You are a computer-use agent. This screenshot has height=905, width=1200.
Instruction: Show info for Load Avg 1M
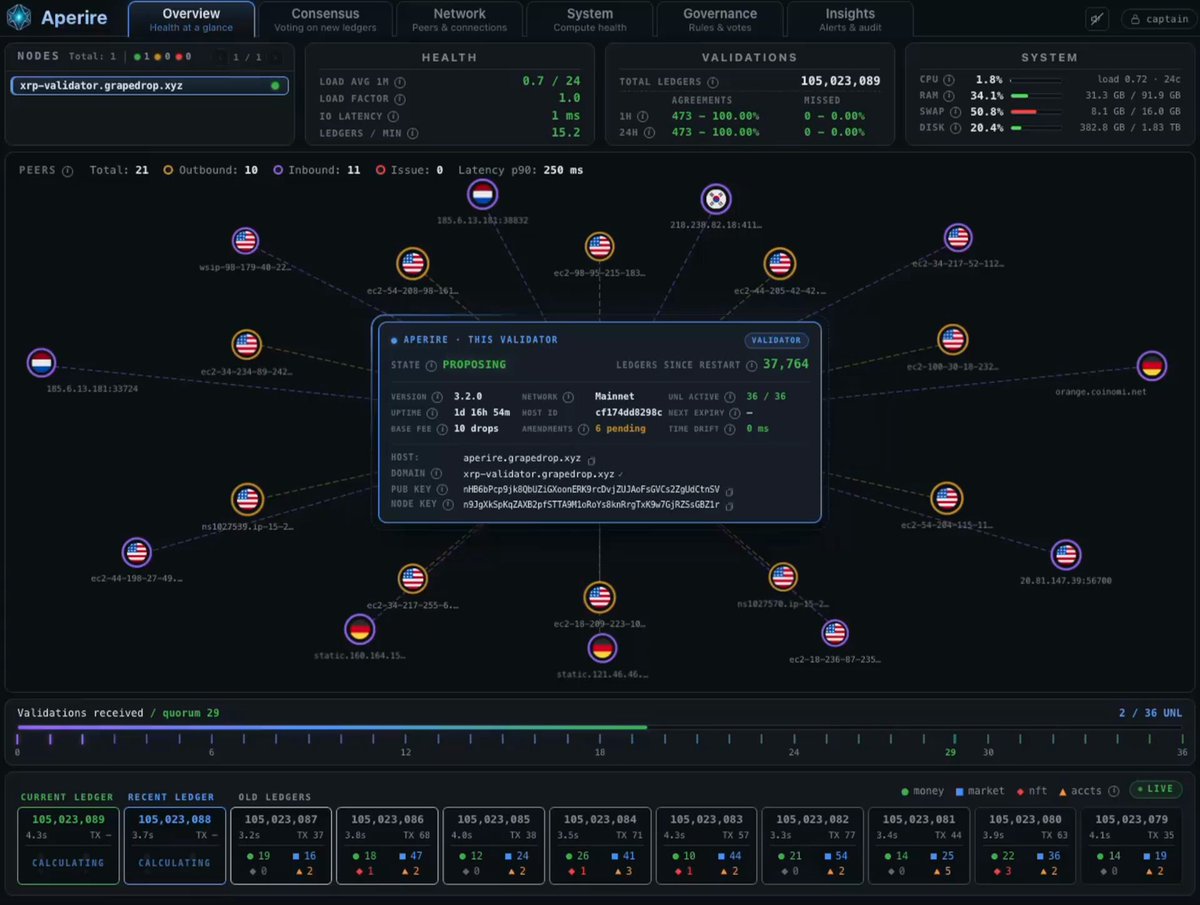coord(399,81)
